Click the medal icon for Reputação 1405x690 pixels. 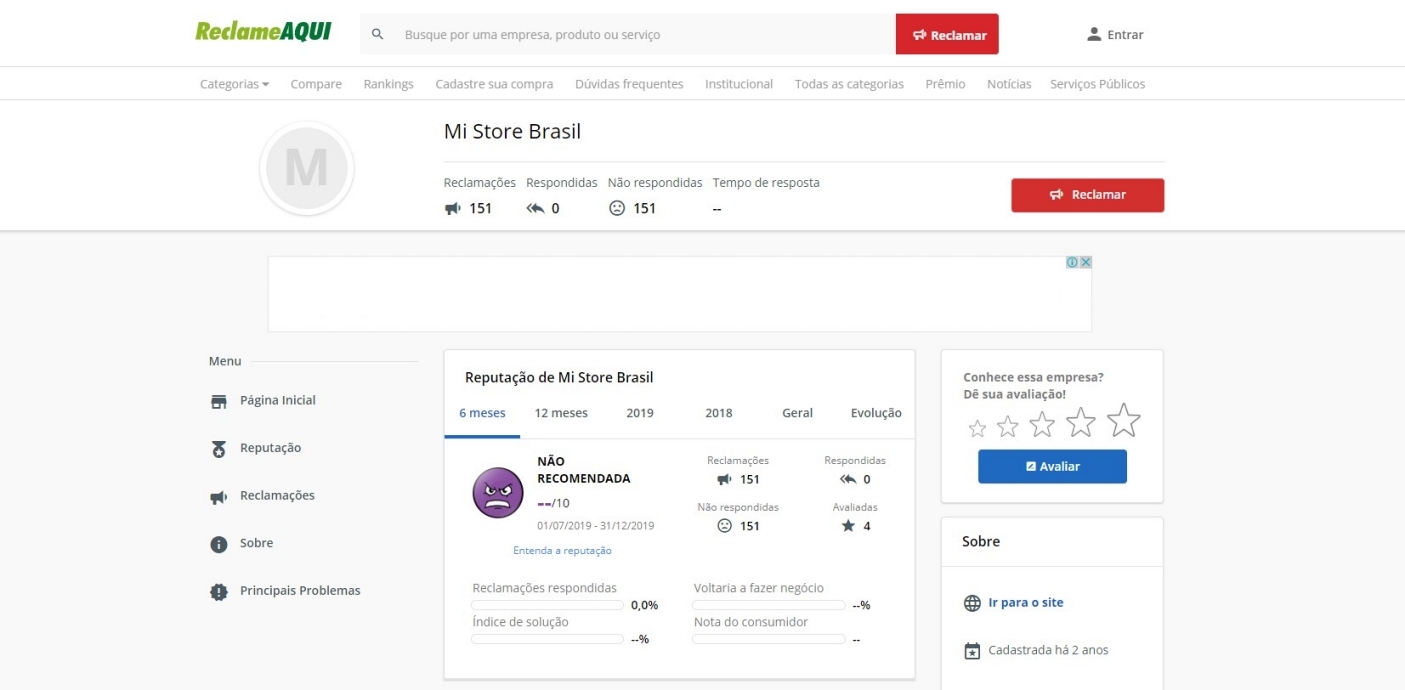219,449
